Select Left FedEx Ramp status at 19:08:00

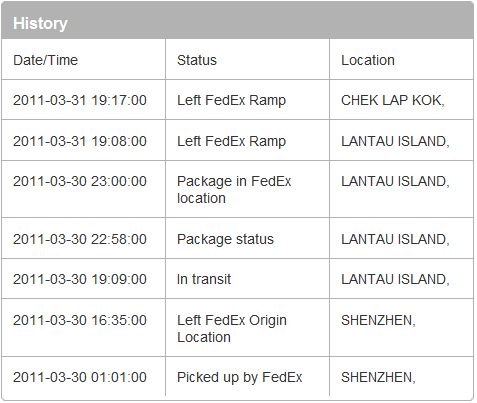click(231, 141)
